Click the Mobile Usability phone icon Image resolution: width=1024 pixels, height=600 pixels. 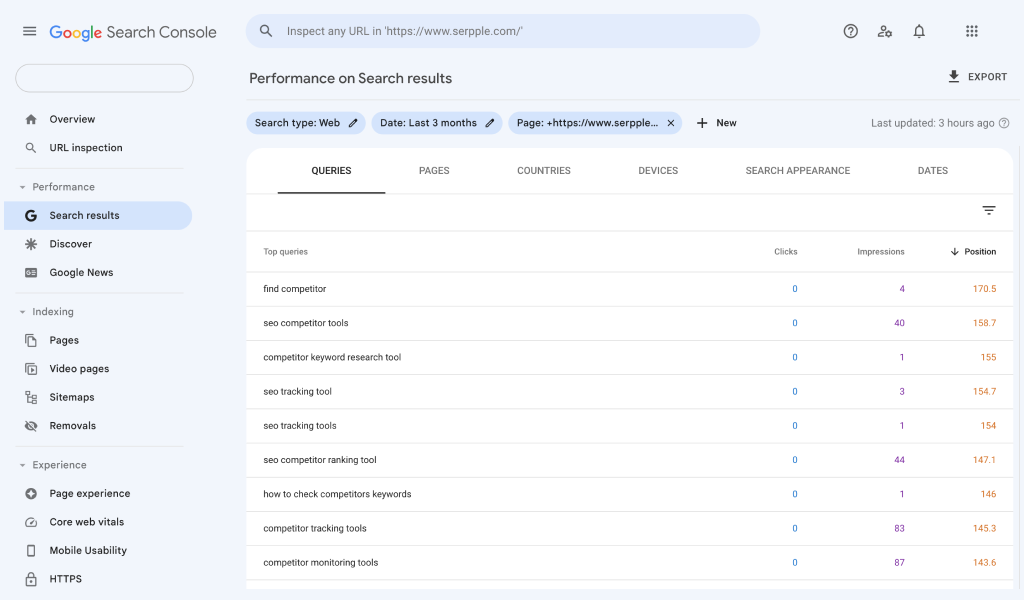31,550
